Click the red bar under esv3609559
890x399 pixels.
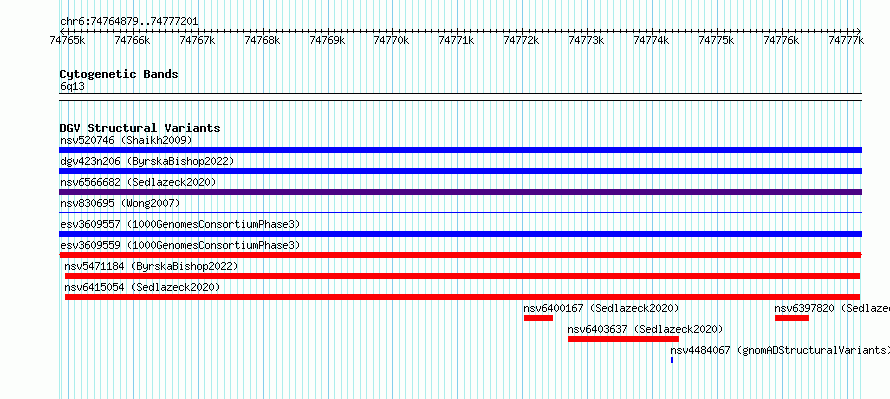click(x=460, y=255)
